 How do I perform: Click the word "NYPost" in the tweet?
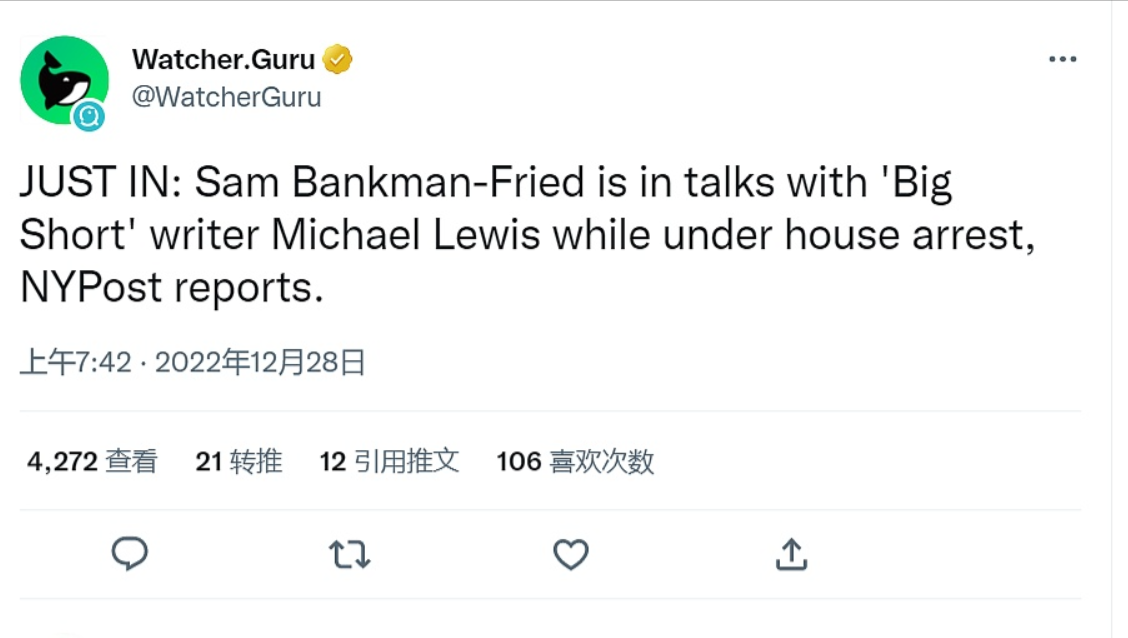[90, 287]
